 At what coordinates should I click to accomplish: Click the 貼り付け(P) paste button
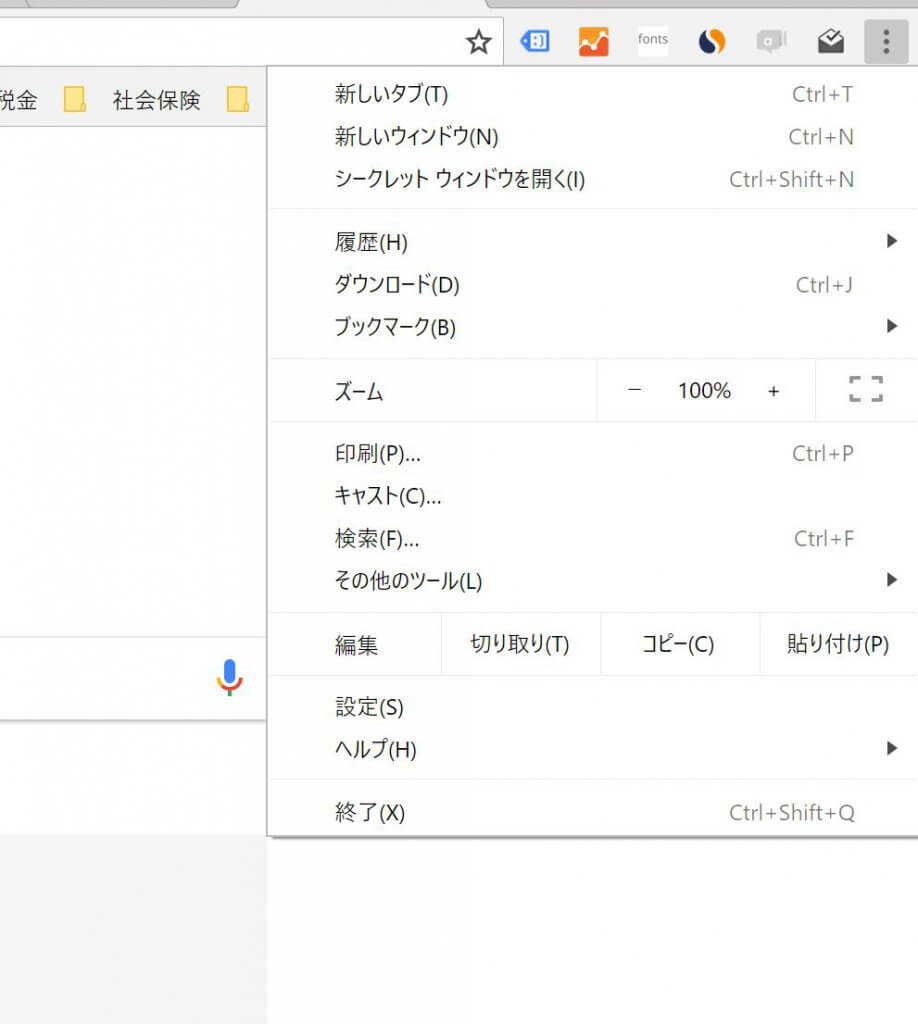(x=837, y=644)
